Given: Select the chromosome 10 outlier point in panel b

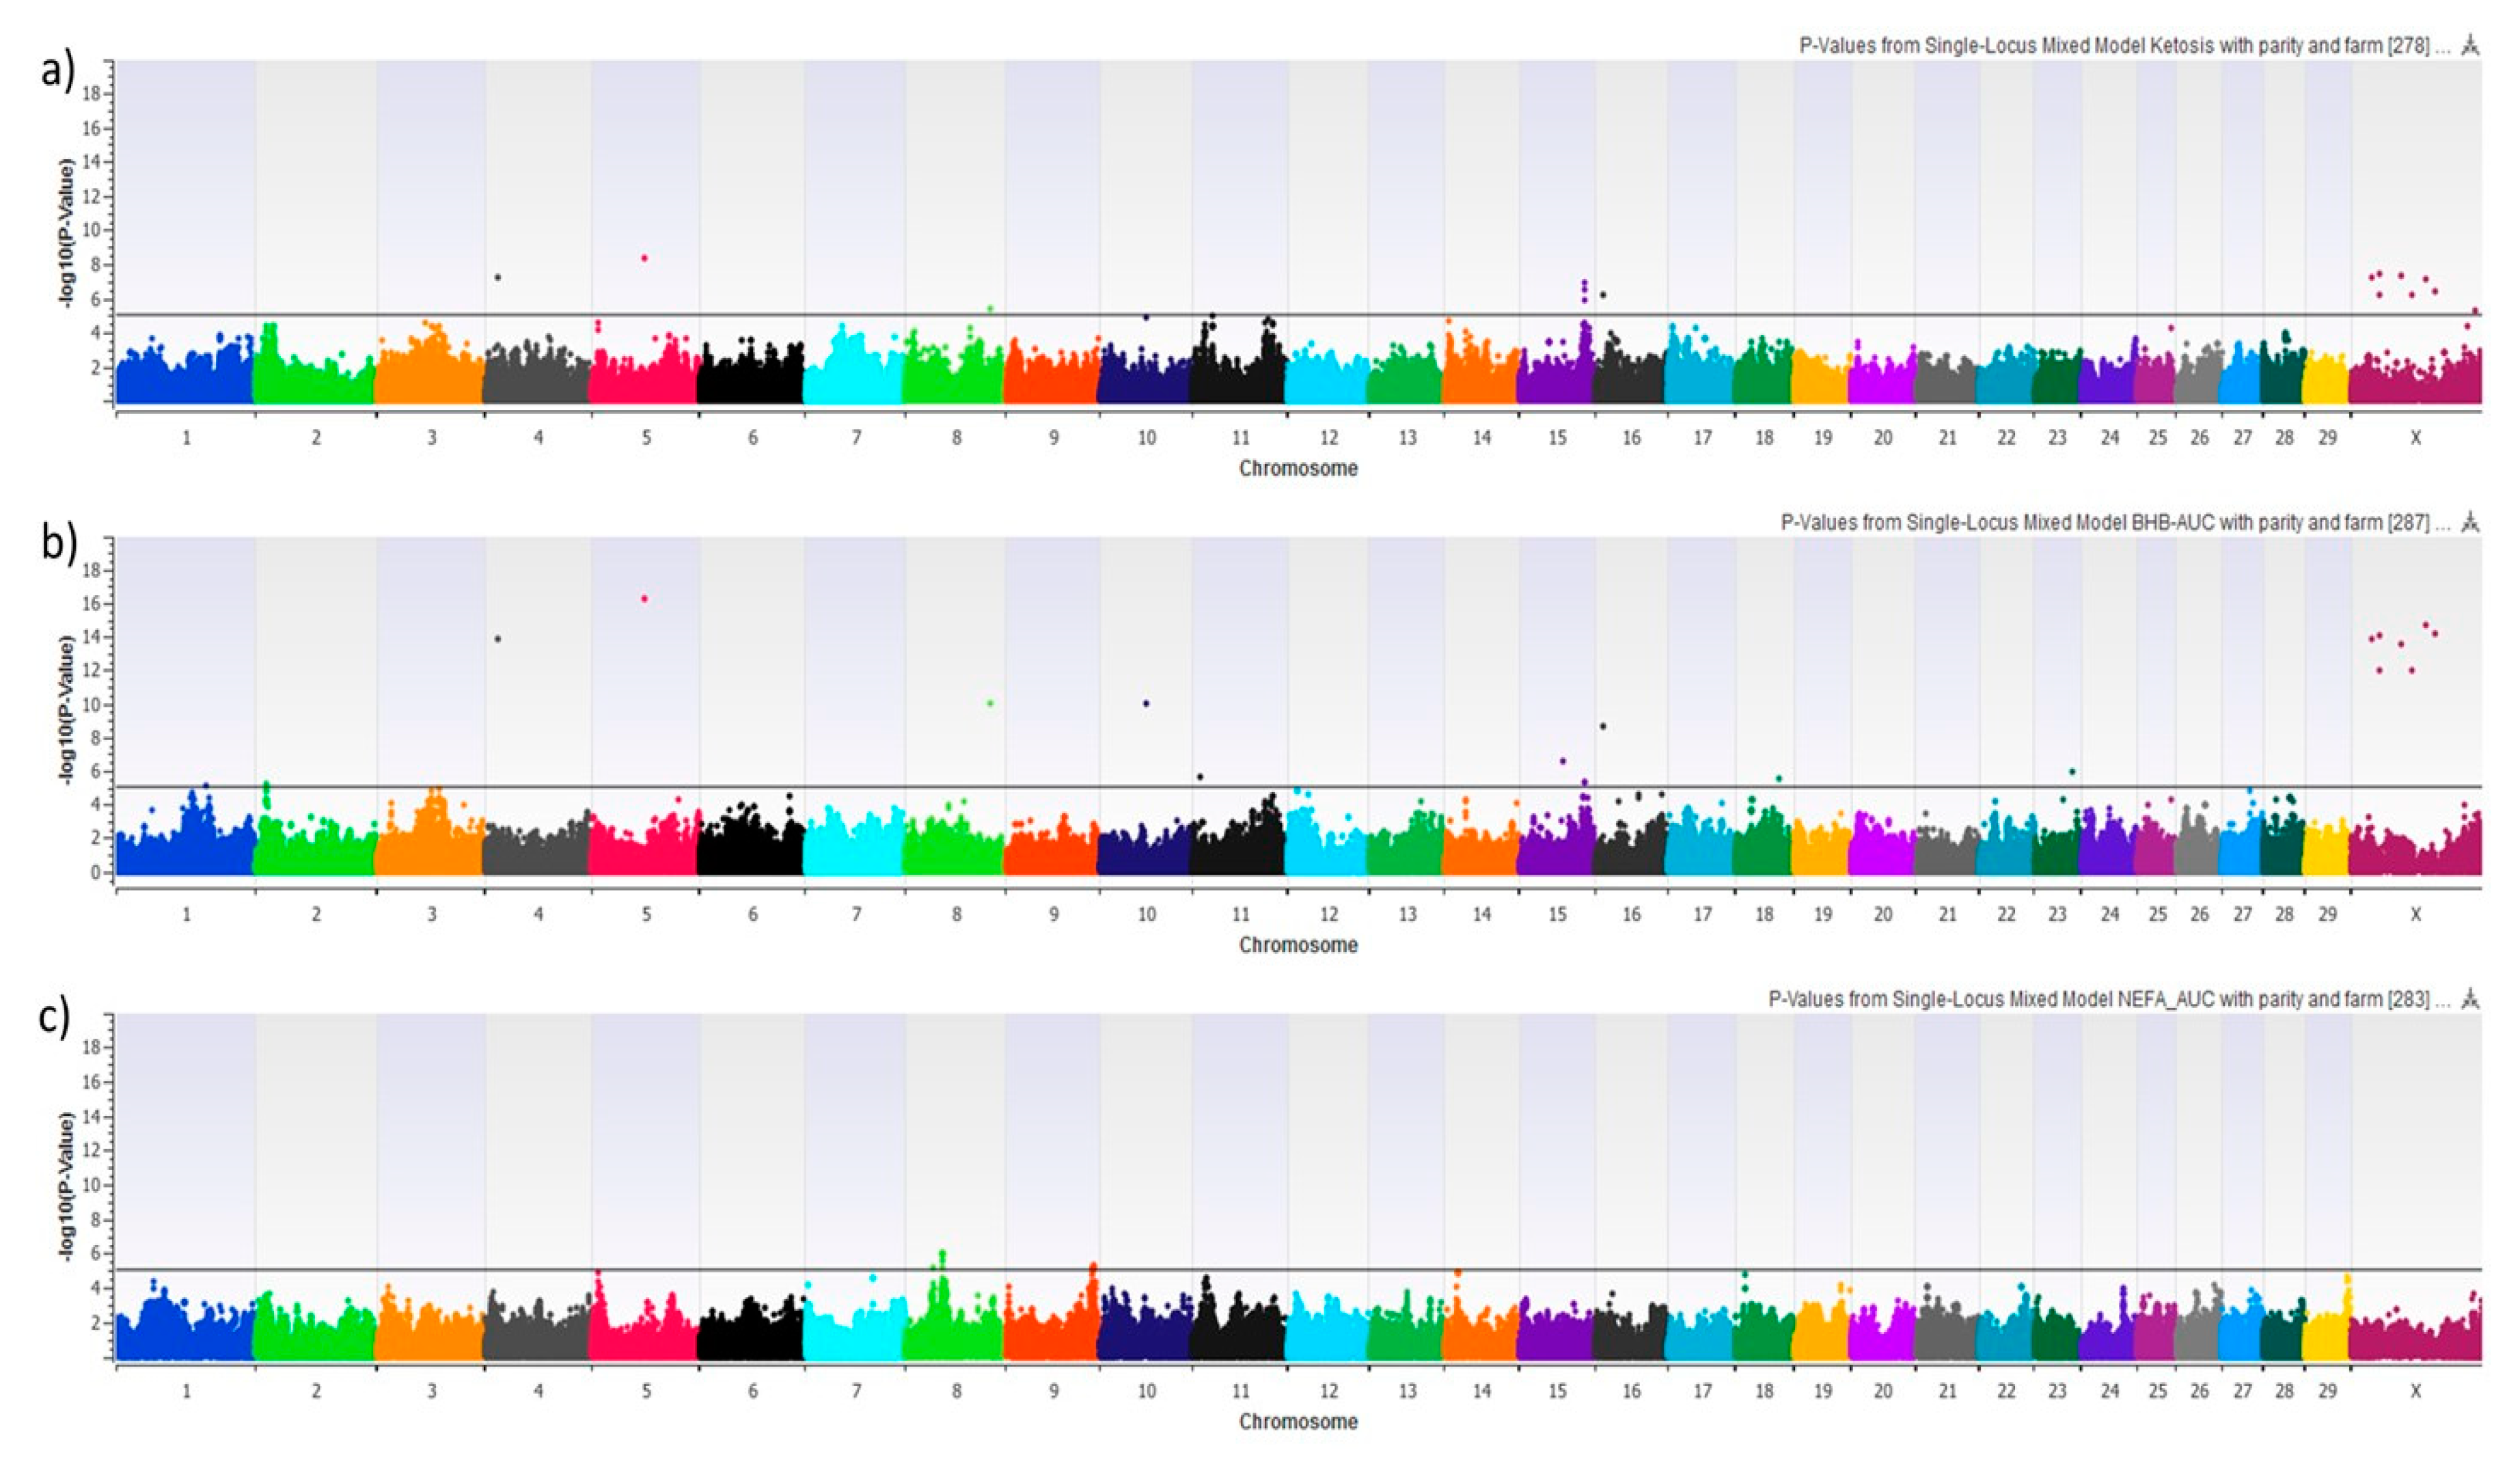Looking at the screenshot, I should click(x=1146, y=704).
